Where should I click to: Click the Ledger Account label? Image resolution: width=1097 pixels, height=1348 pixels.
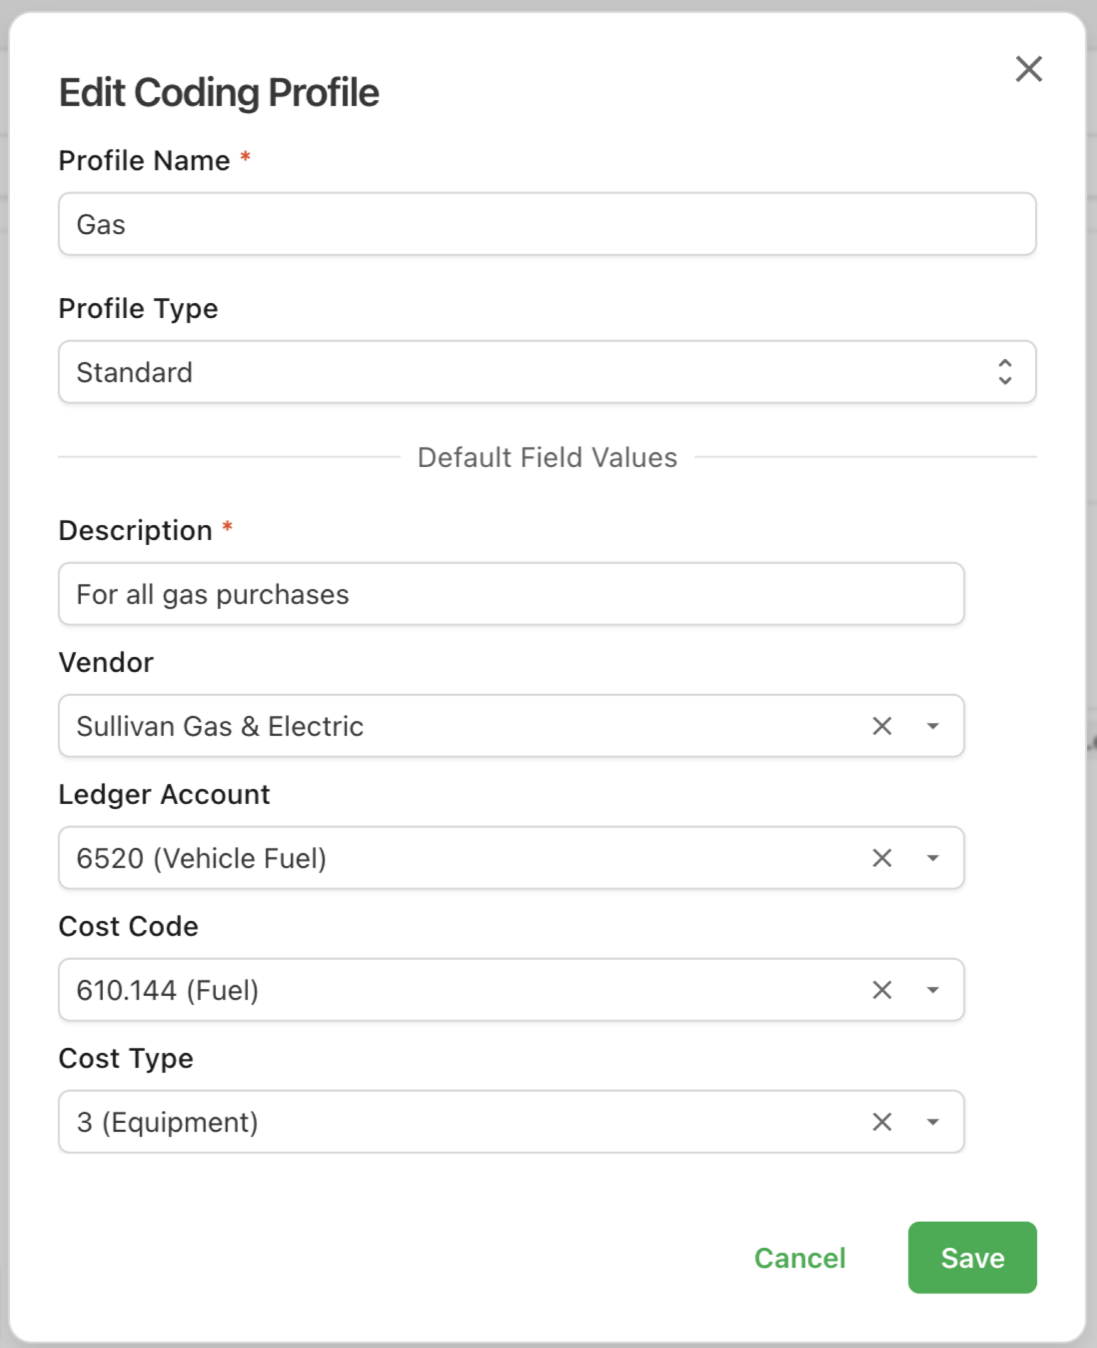click(x=165, y=794)
